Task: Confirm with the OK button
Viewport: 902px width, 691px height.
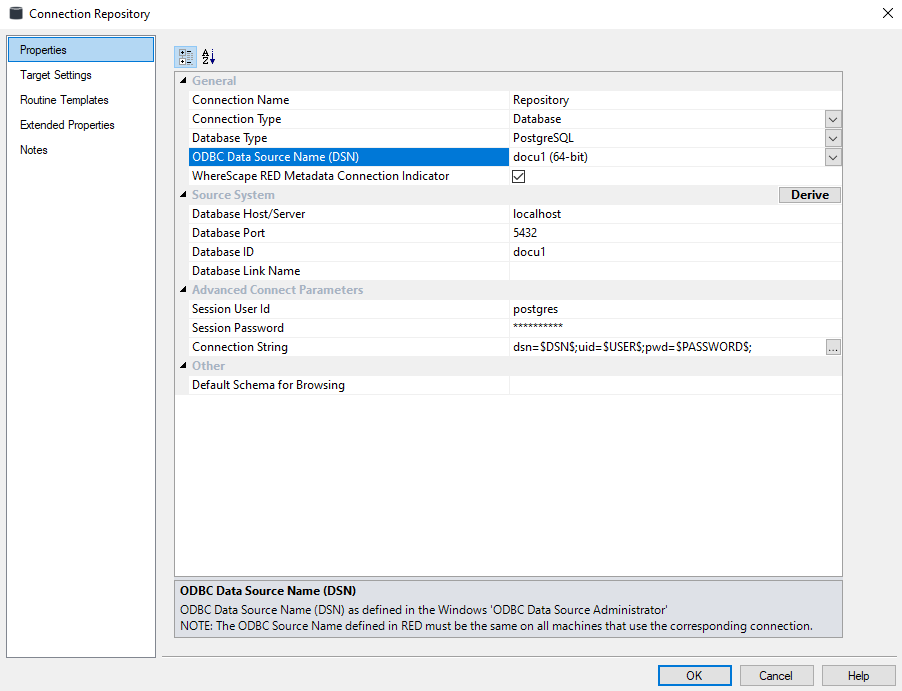Action: [x=694, y=676]
